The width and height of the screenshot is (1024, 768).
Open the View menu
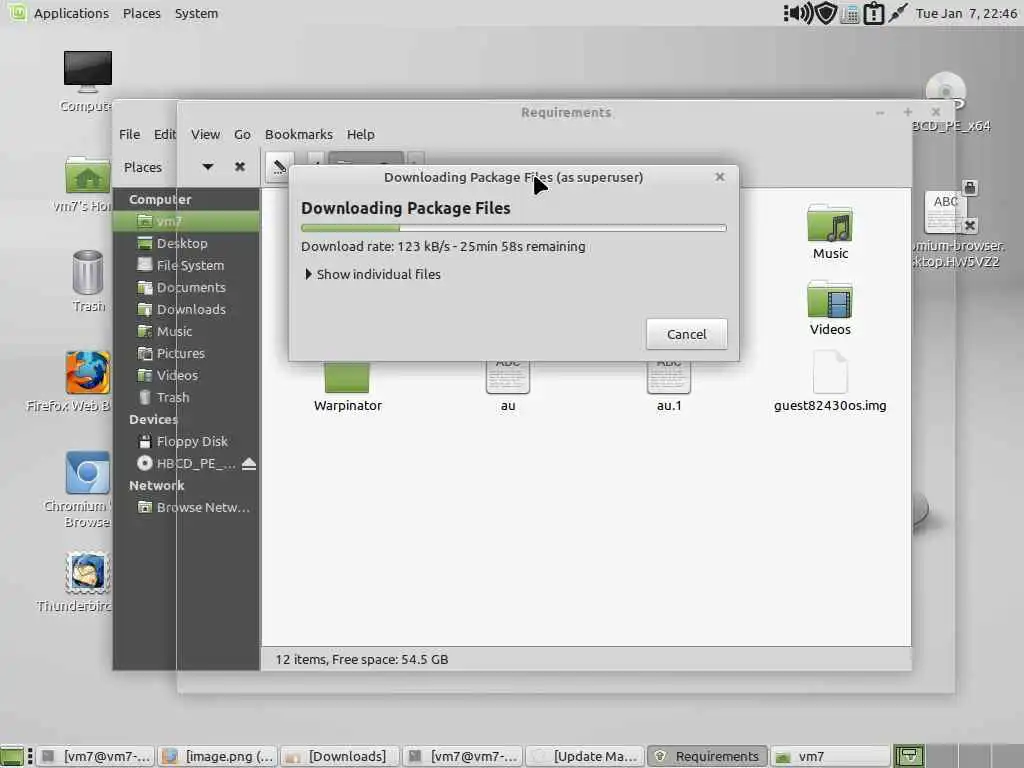pos(205,134)
